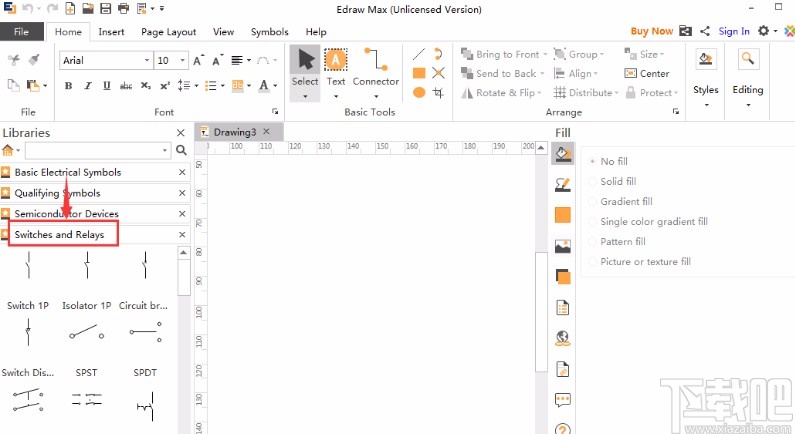Expand font color dropdown arrow
795x434 pixels.
click(275, 86)
